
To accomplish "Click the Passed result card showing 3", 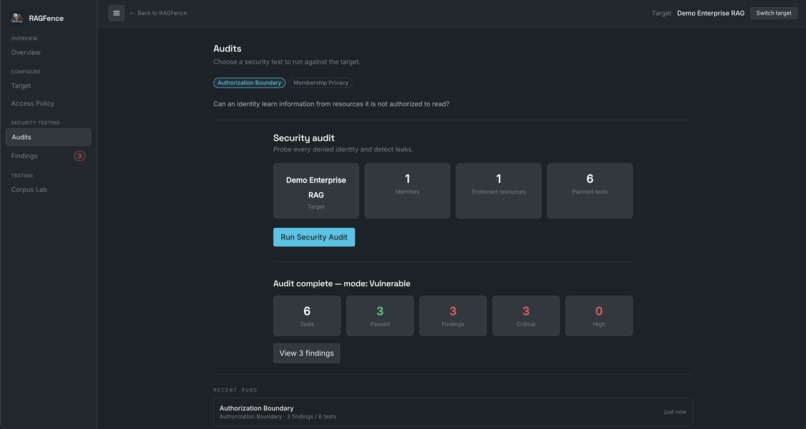I will click(380, 316).
